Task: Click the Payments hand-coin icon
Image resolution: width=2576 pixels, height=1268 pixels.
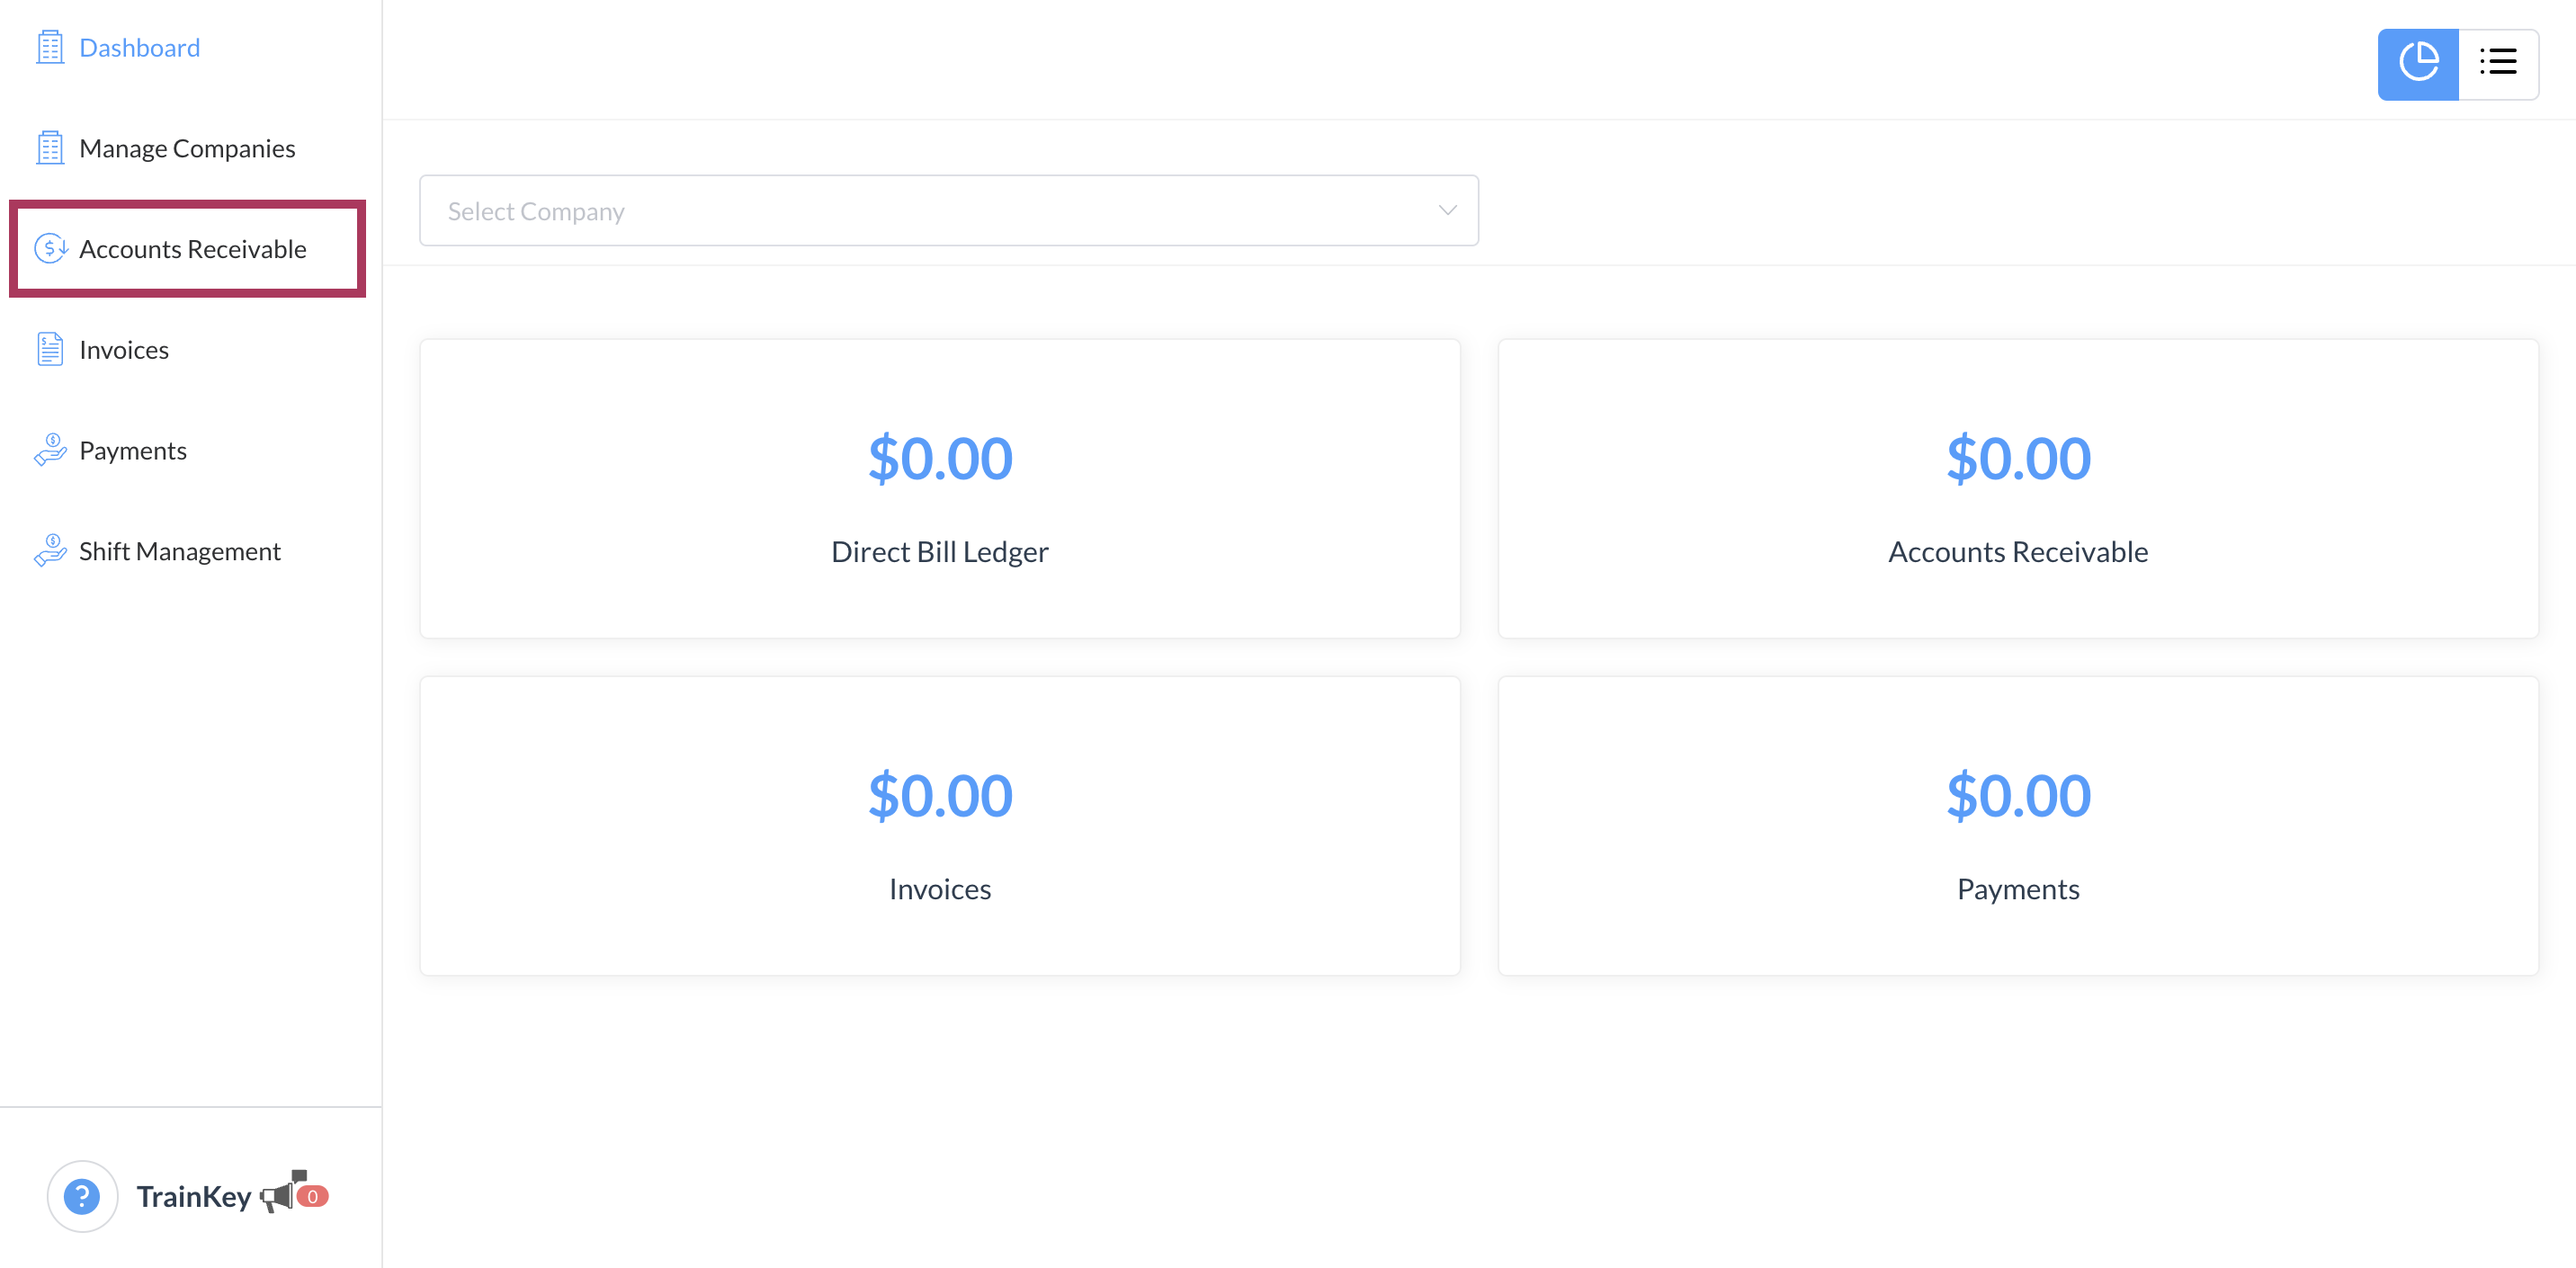Action: tap(50, 450)
